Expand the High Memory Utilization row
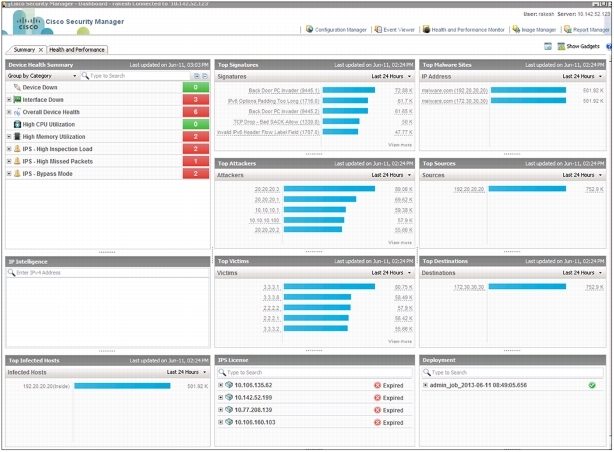The width and height of the screenshot is (614, 452). pyautogui.click(x=9, y=136)
